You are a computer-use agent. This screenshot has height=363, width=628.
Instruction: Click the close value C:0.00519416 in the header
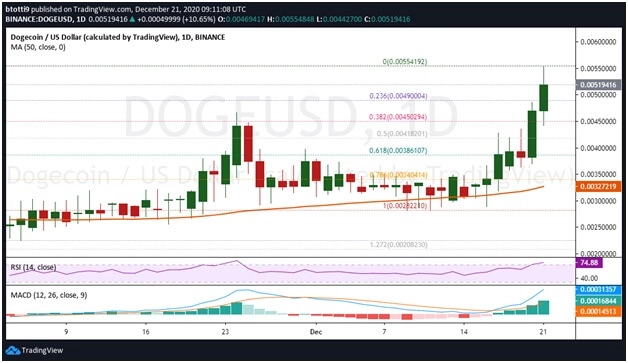(x=387, y=19)
